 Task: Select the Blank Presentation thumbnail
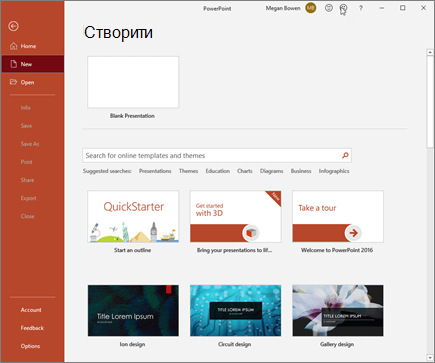click(x=133, y=82)
